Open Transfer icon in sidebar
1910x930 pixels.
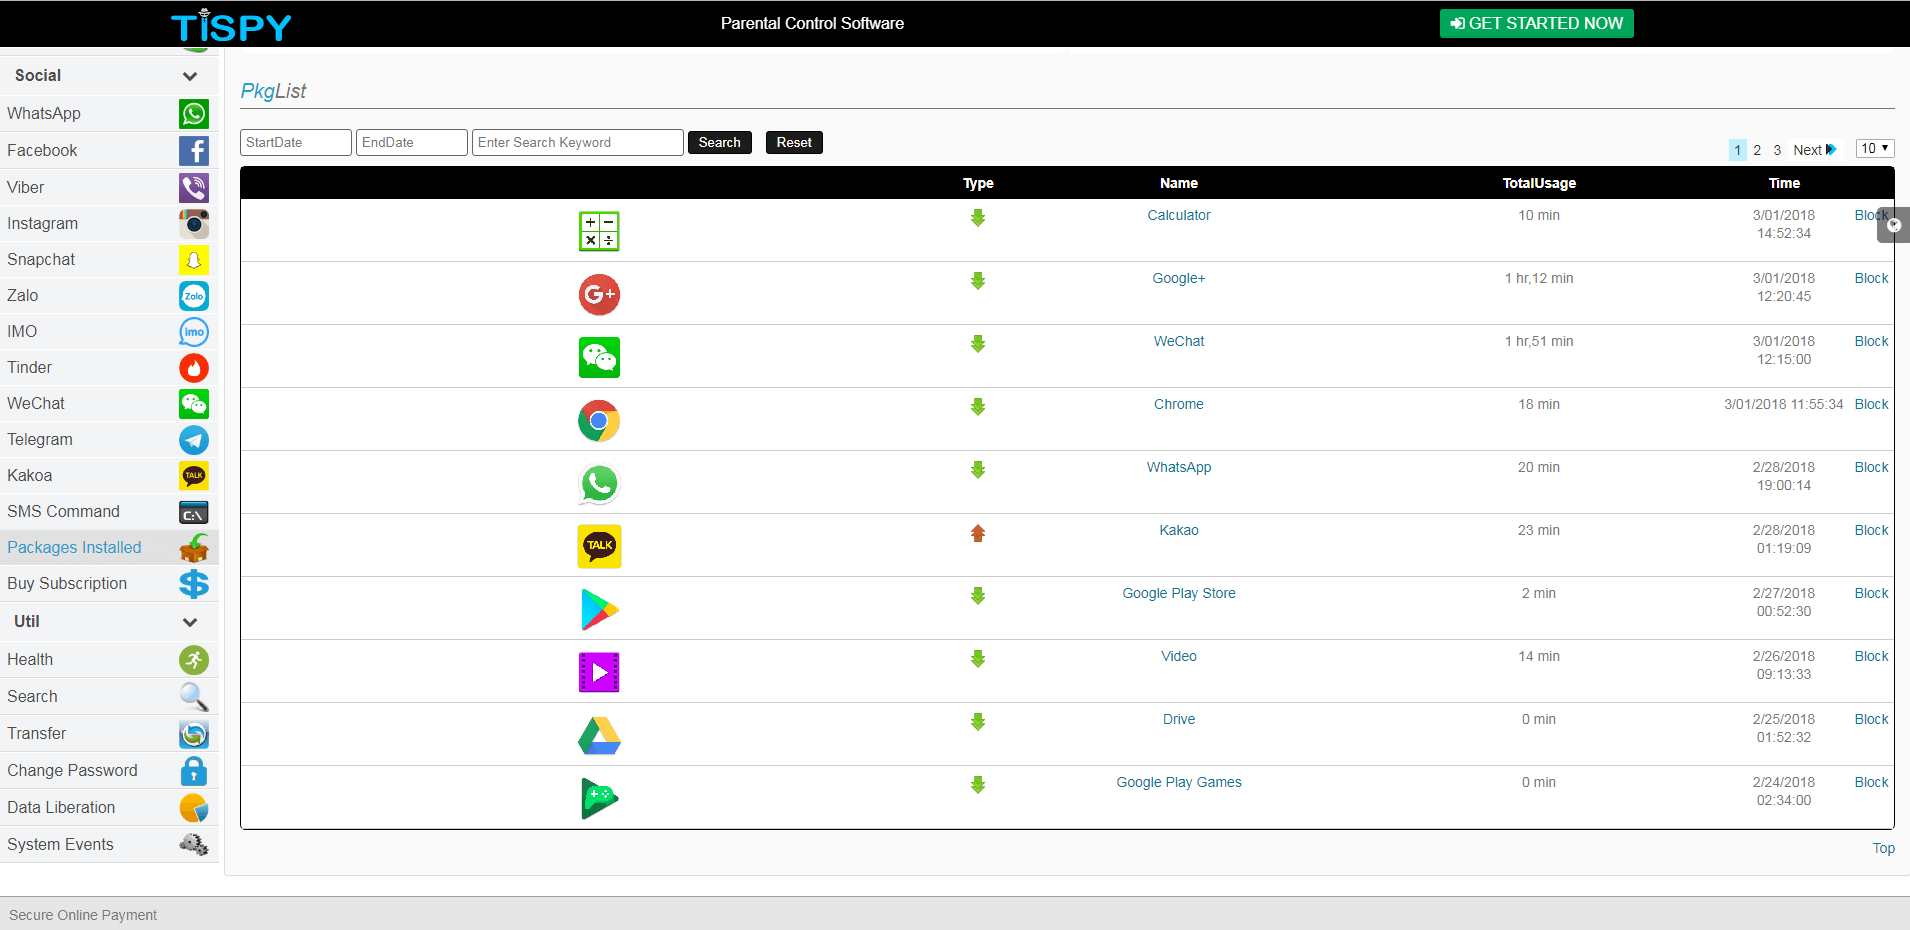pyautogui.click(x=194, y=734)
